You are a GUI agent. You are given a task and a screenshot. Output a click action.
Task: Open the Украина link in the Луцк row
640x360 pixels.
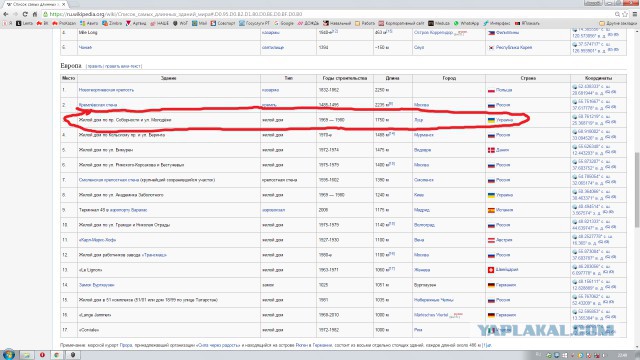504,120
